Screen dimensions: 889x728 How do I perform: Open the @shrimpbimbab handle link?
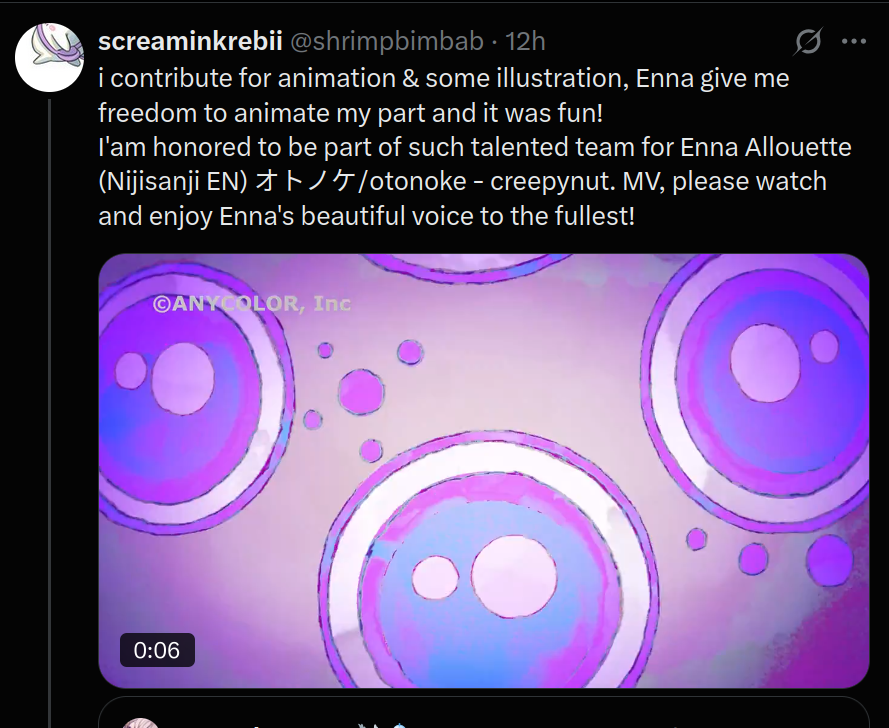point(386,41)
